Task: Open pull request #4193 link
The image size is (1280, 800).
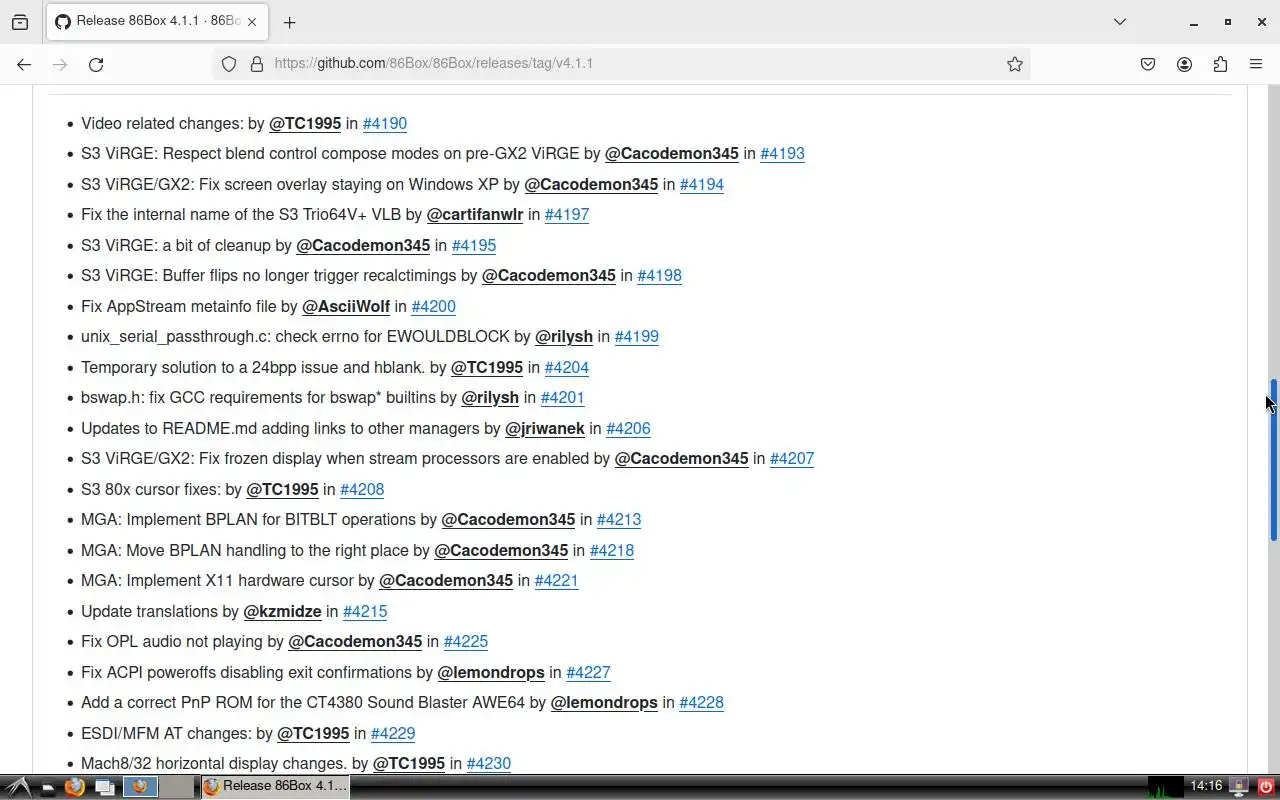Action: click(x=782, y=153)
